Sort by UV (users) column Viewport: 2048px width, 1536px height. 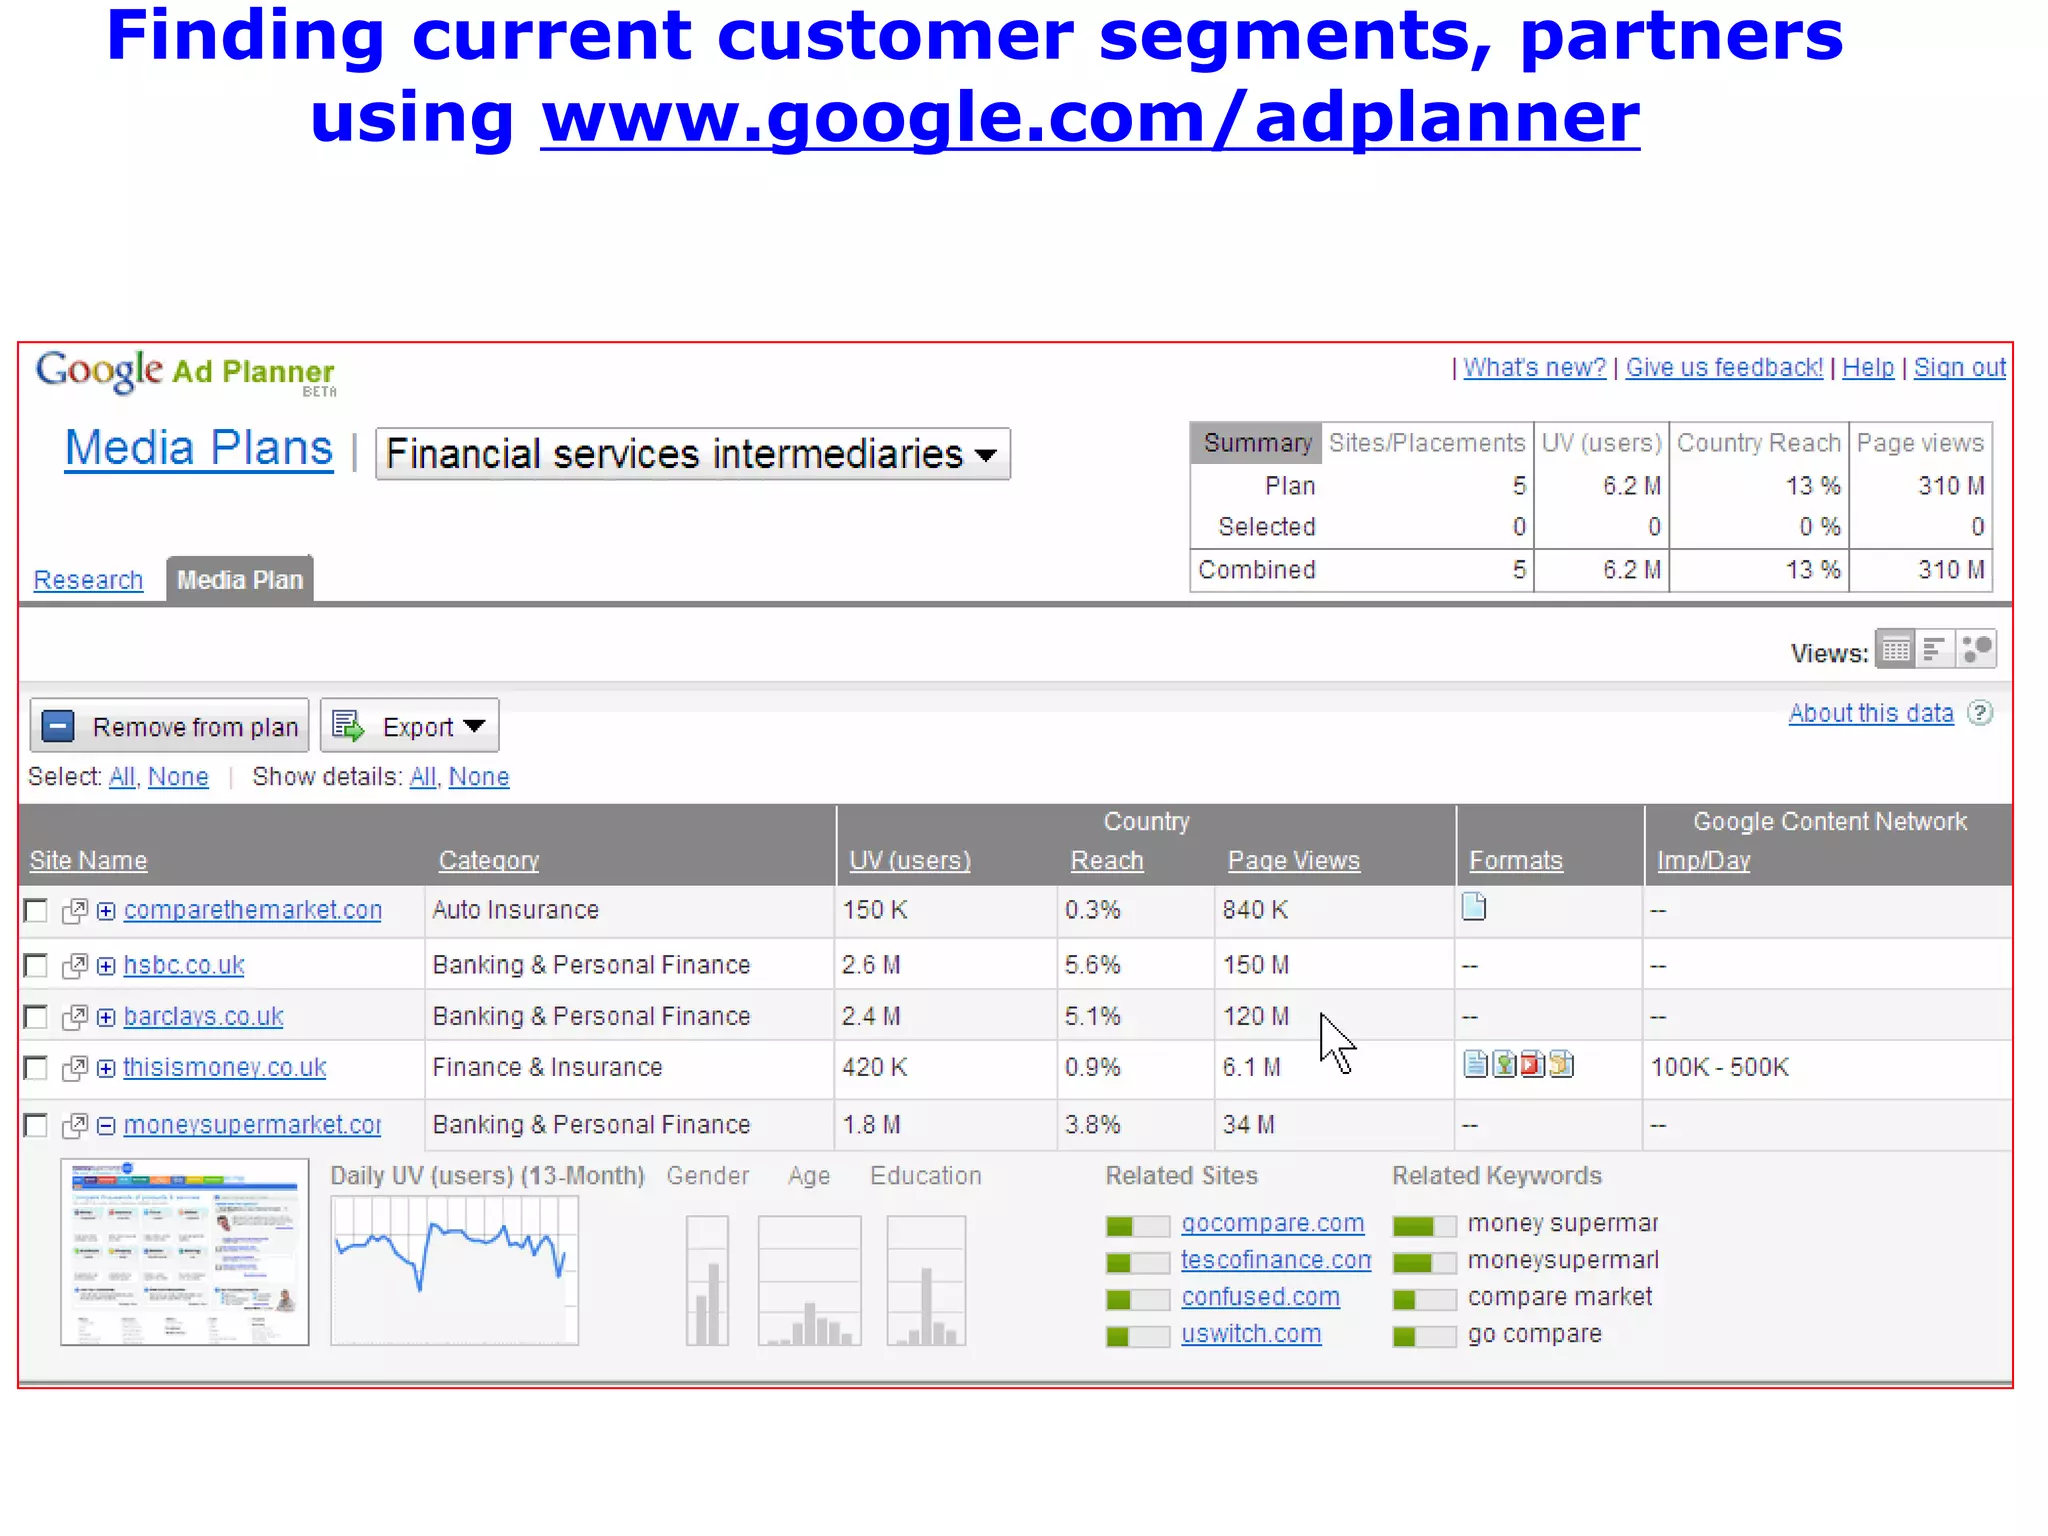tap(910, 860)
